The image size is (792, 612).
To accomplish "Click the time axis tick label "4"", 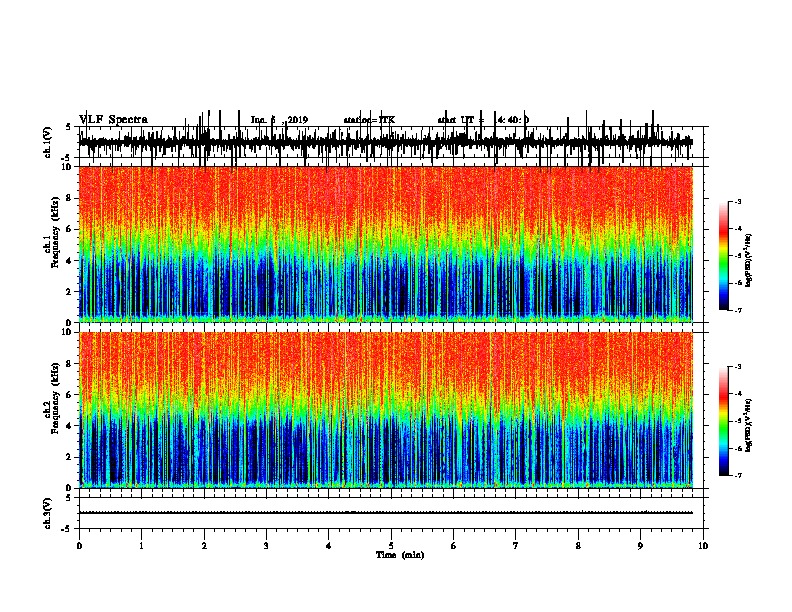I will (x=329, y=546).
